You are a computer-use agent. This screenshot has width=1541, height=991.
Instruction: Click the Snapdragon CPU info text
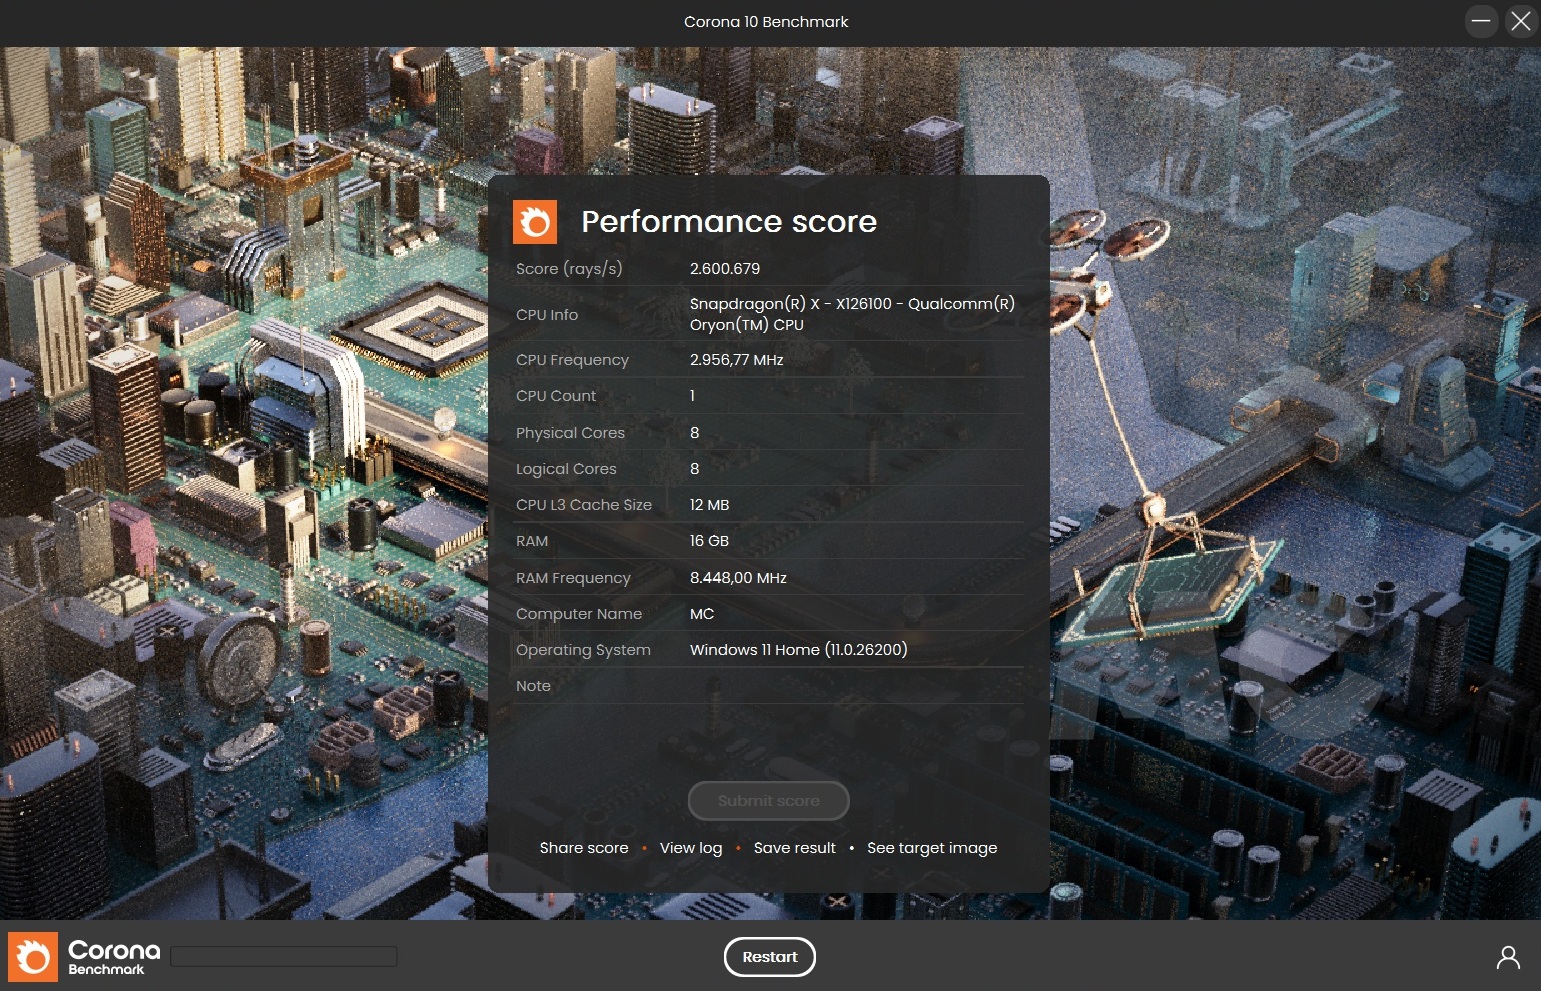pyautogui.click(x=852, y=314)
